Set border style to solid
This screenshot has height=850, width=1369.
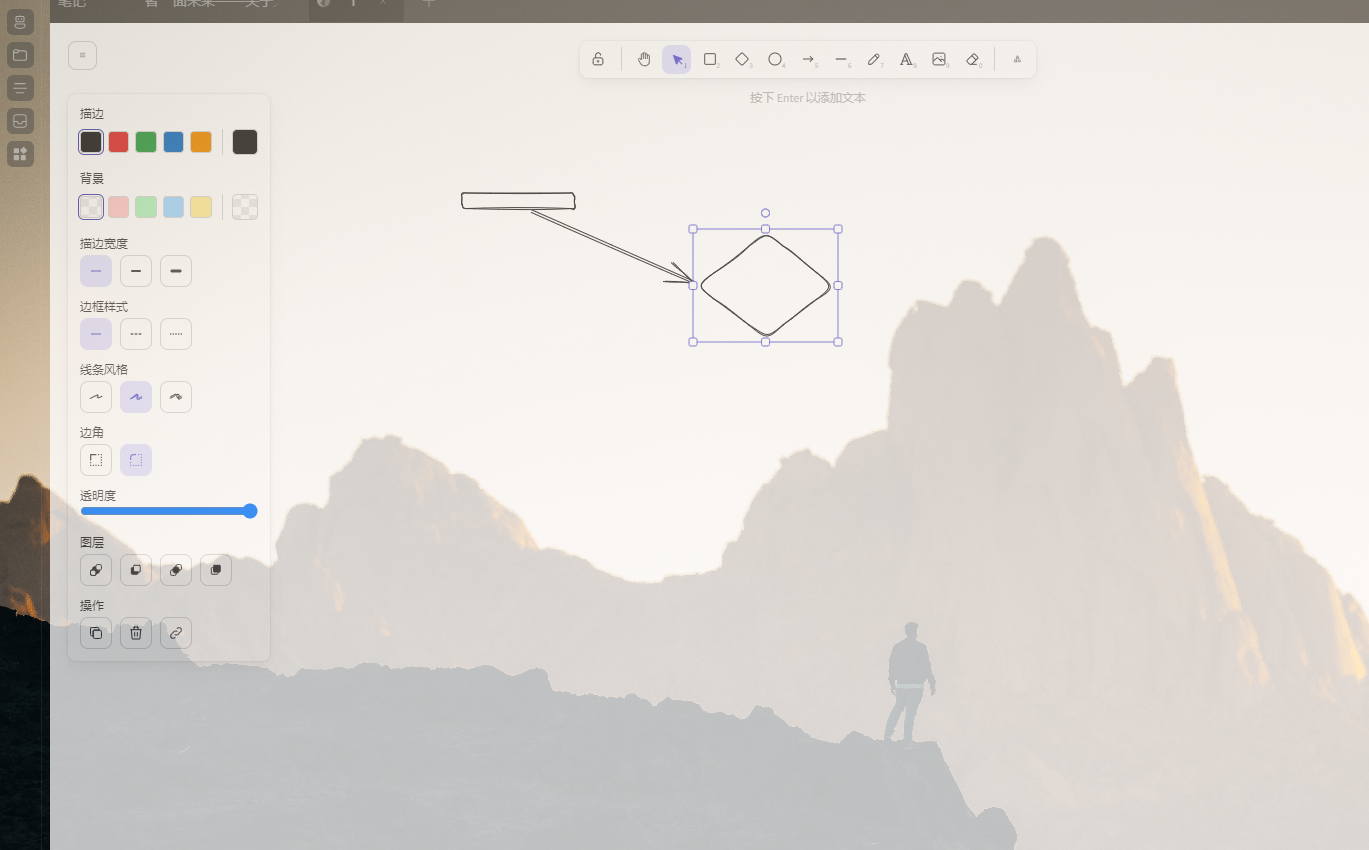pos(96,334)
